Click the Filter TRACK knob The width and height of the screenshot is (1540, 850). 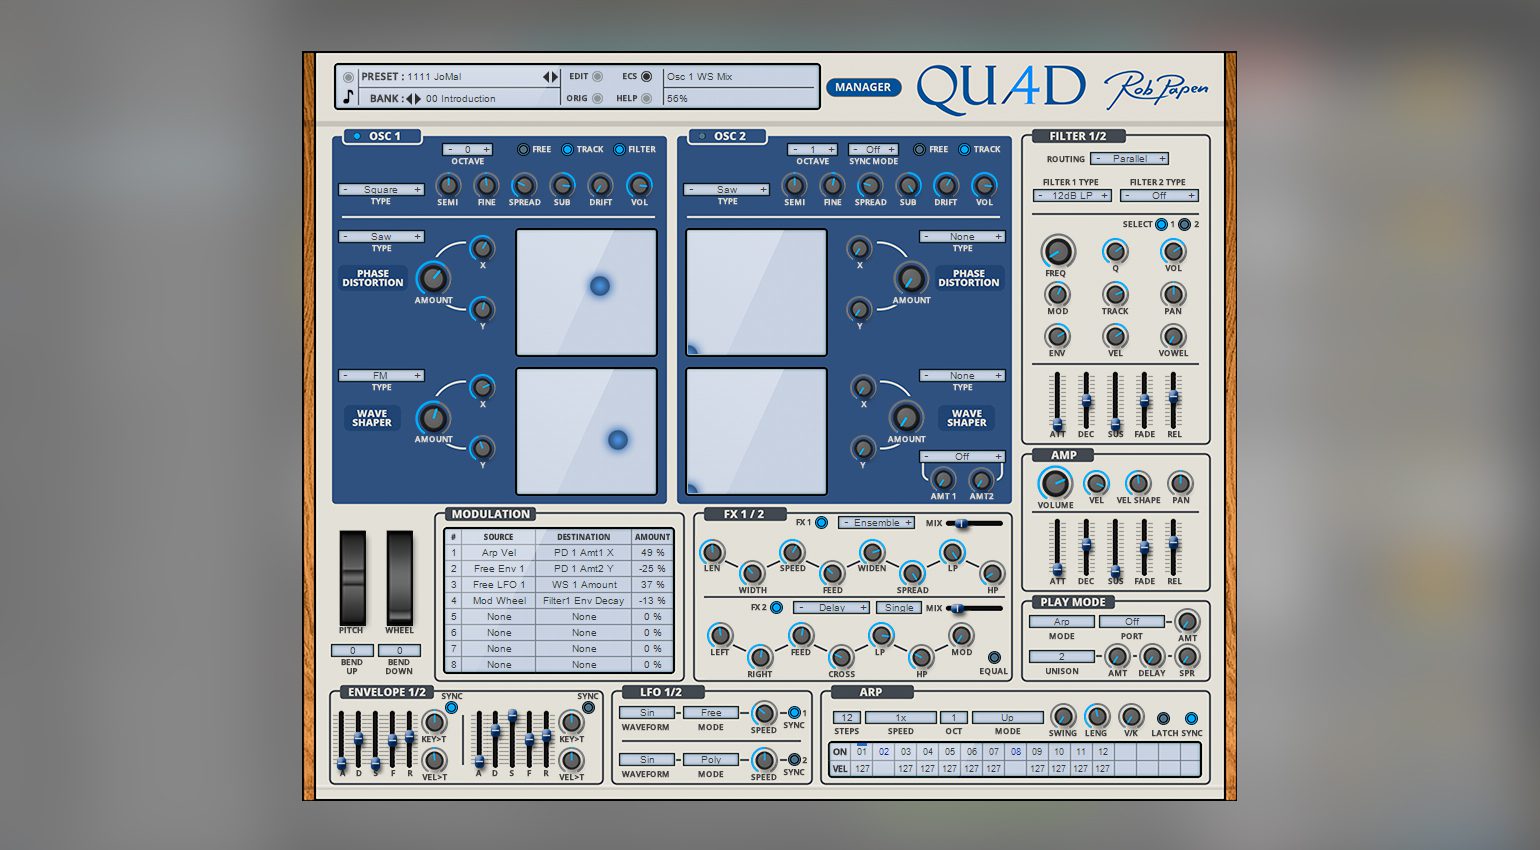pos(1115,294)
